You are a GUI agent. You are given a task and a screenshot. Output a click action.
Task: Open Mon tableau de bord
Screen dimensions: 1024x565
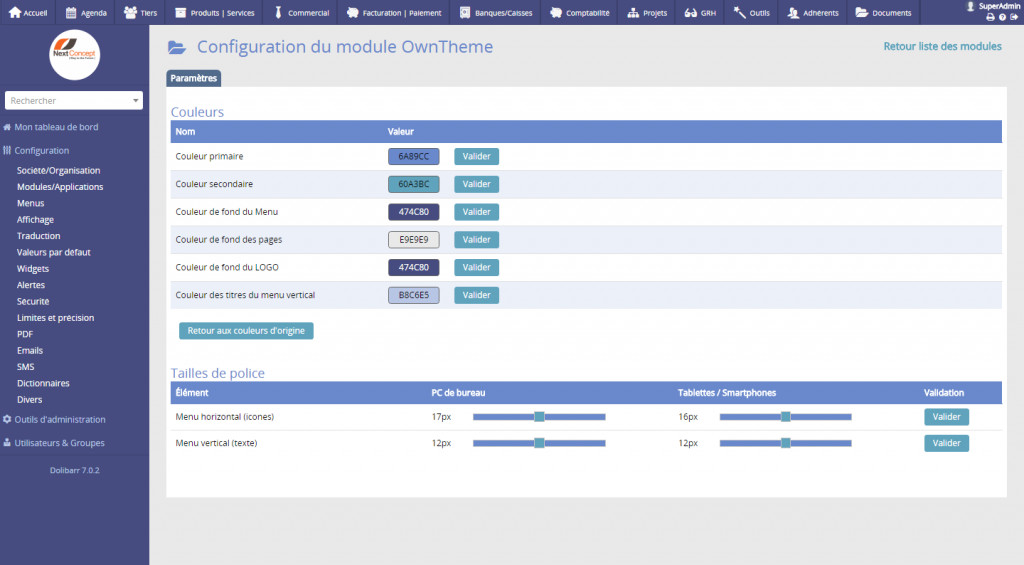[56, 127]
